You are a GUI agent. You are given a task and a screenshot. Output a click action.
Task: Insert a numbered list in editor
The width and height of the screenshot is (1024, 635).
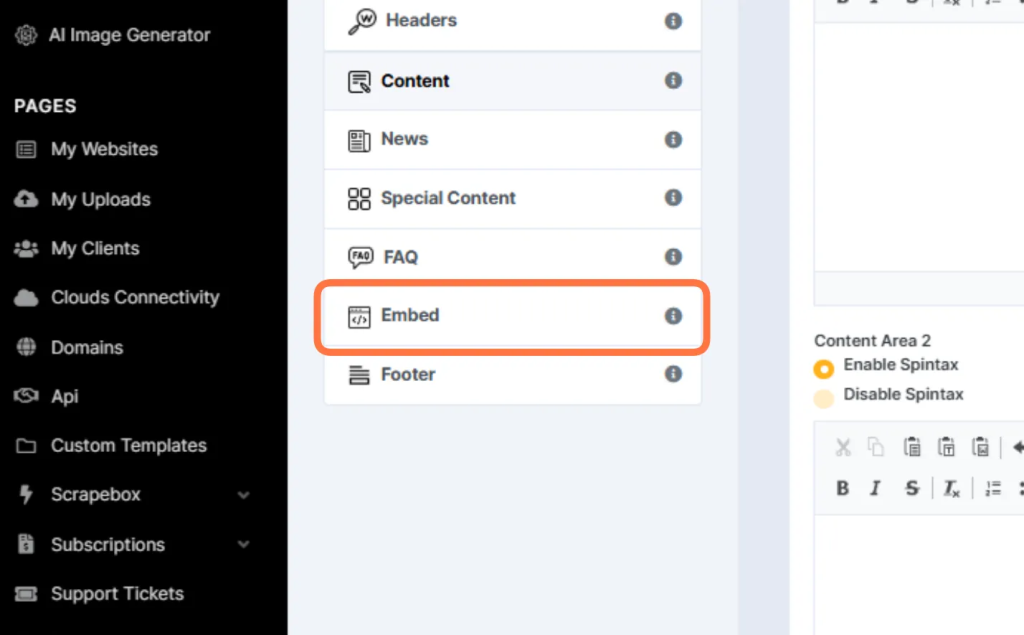pyautogui.click(x=993, y=488)
